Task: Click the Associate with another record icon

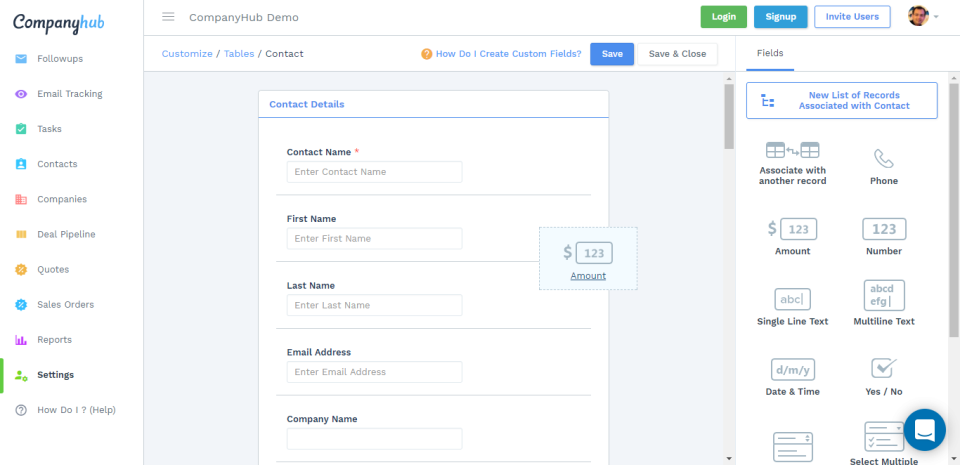Action: (792, 150)
